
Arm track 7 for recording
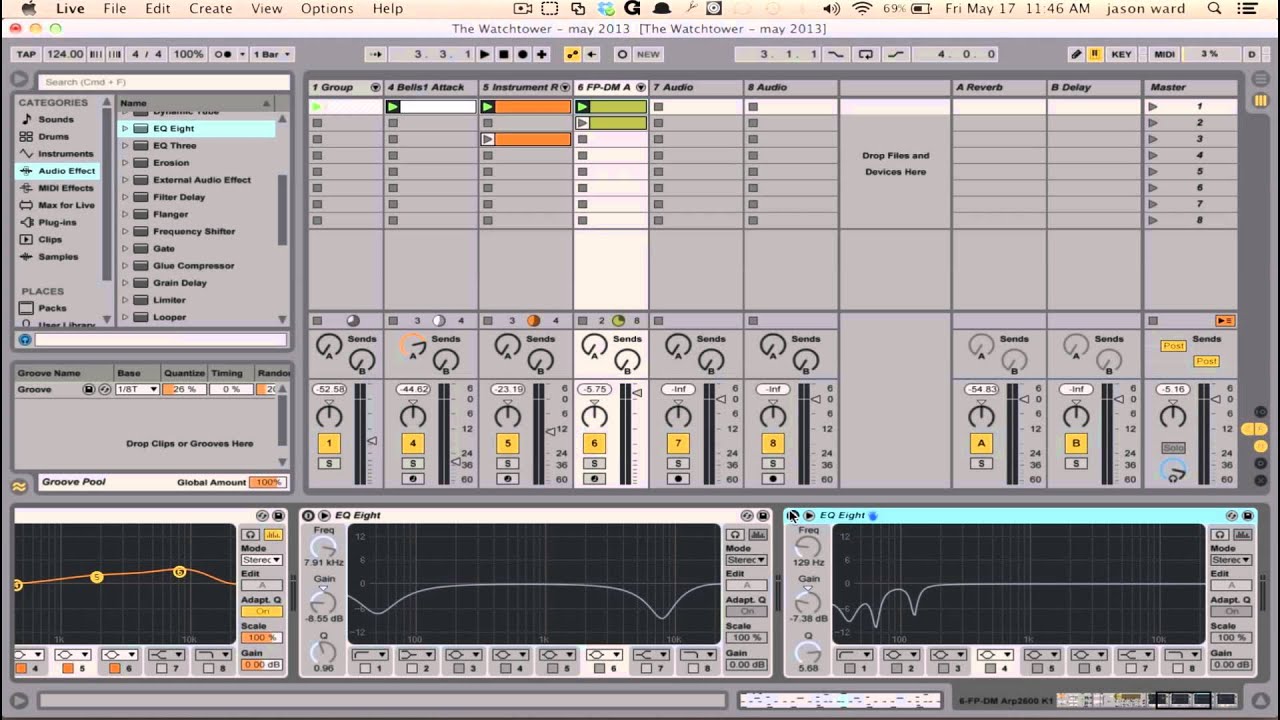click(678, 479)
